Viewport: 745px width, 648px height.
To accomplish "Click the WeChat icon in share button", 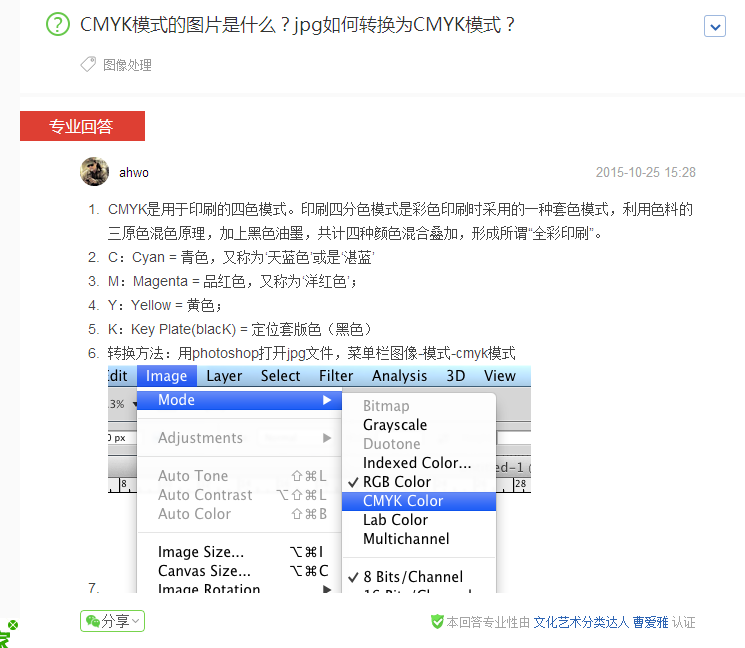I will [93, 621].
